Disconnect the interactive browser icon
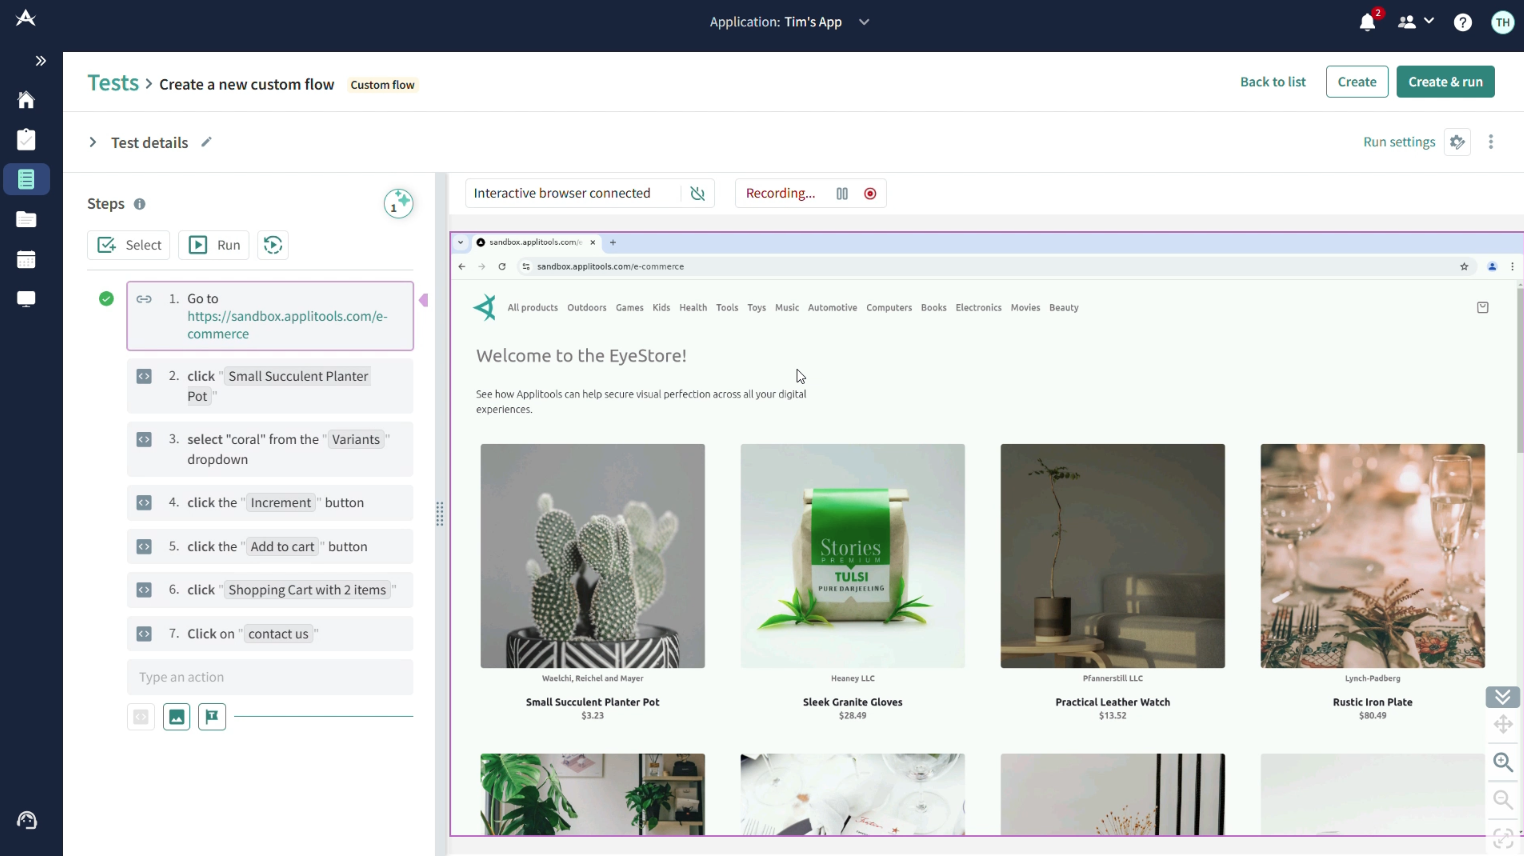 point(698,193)
